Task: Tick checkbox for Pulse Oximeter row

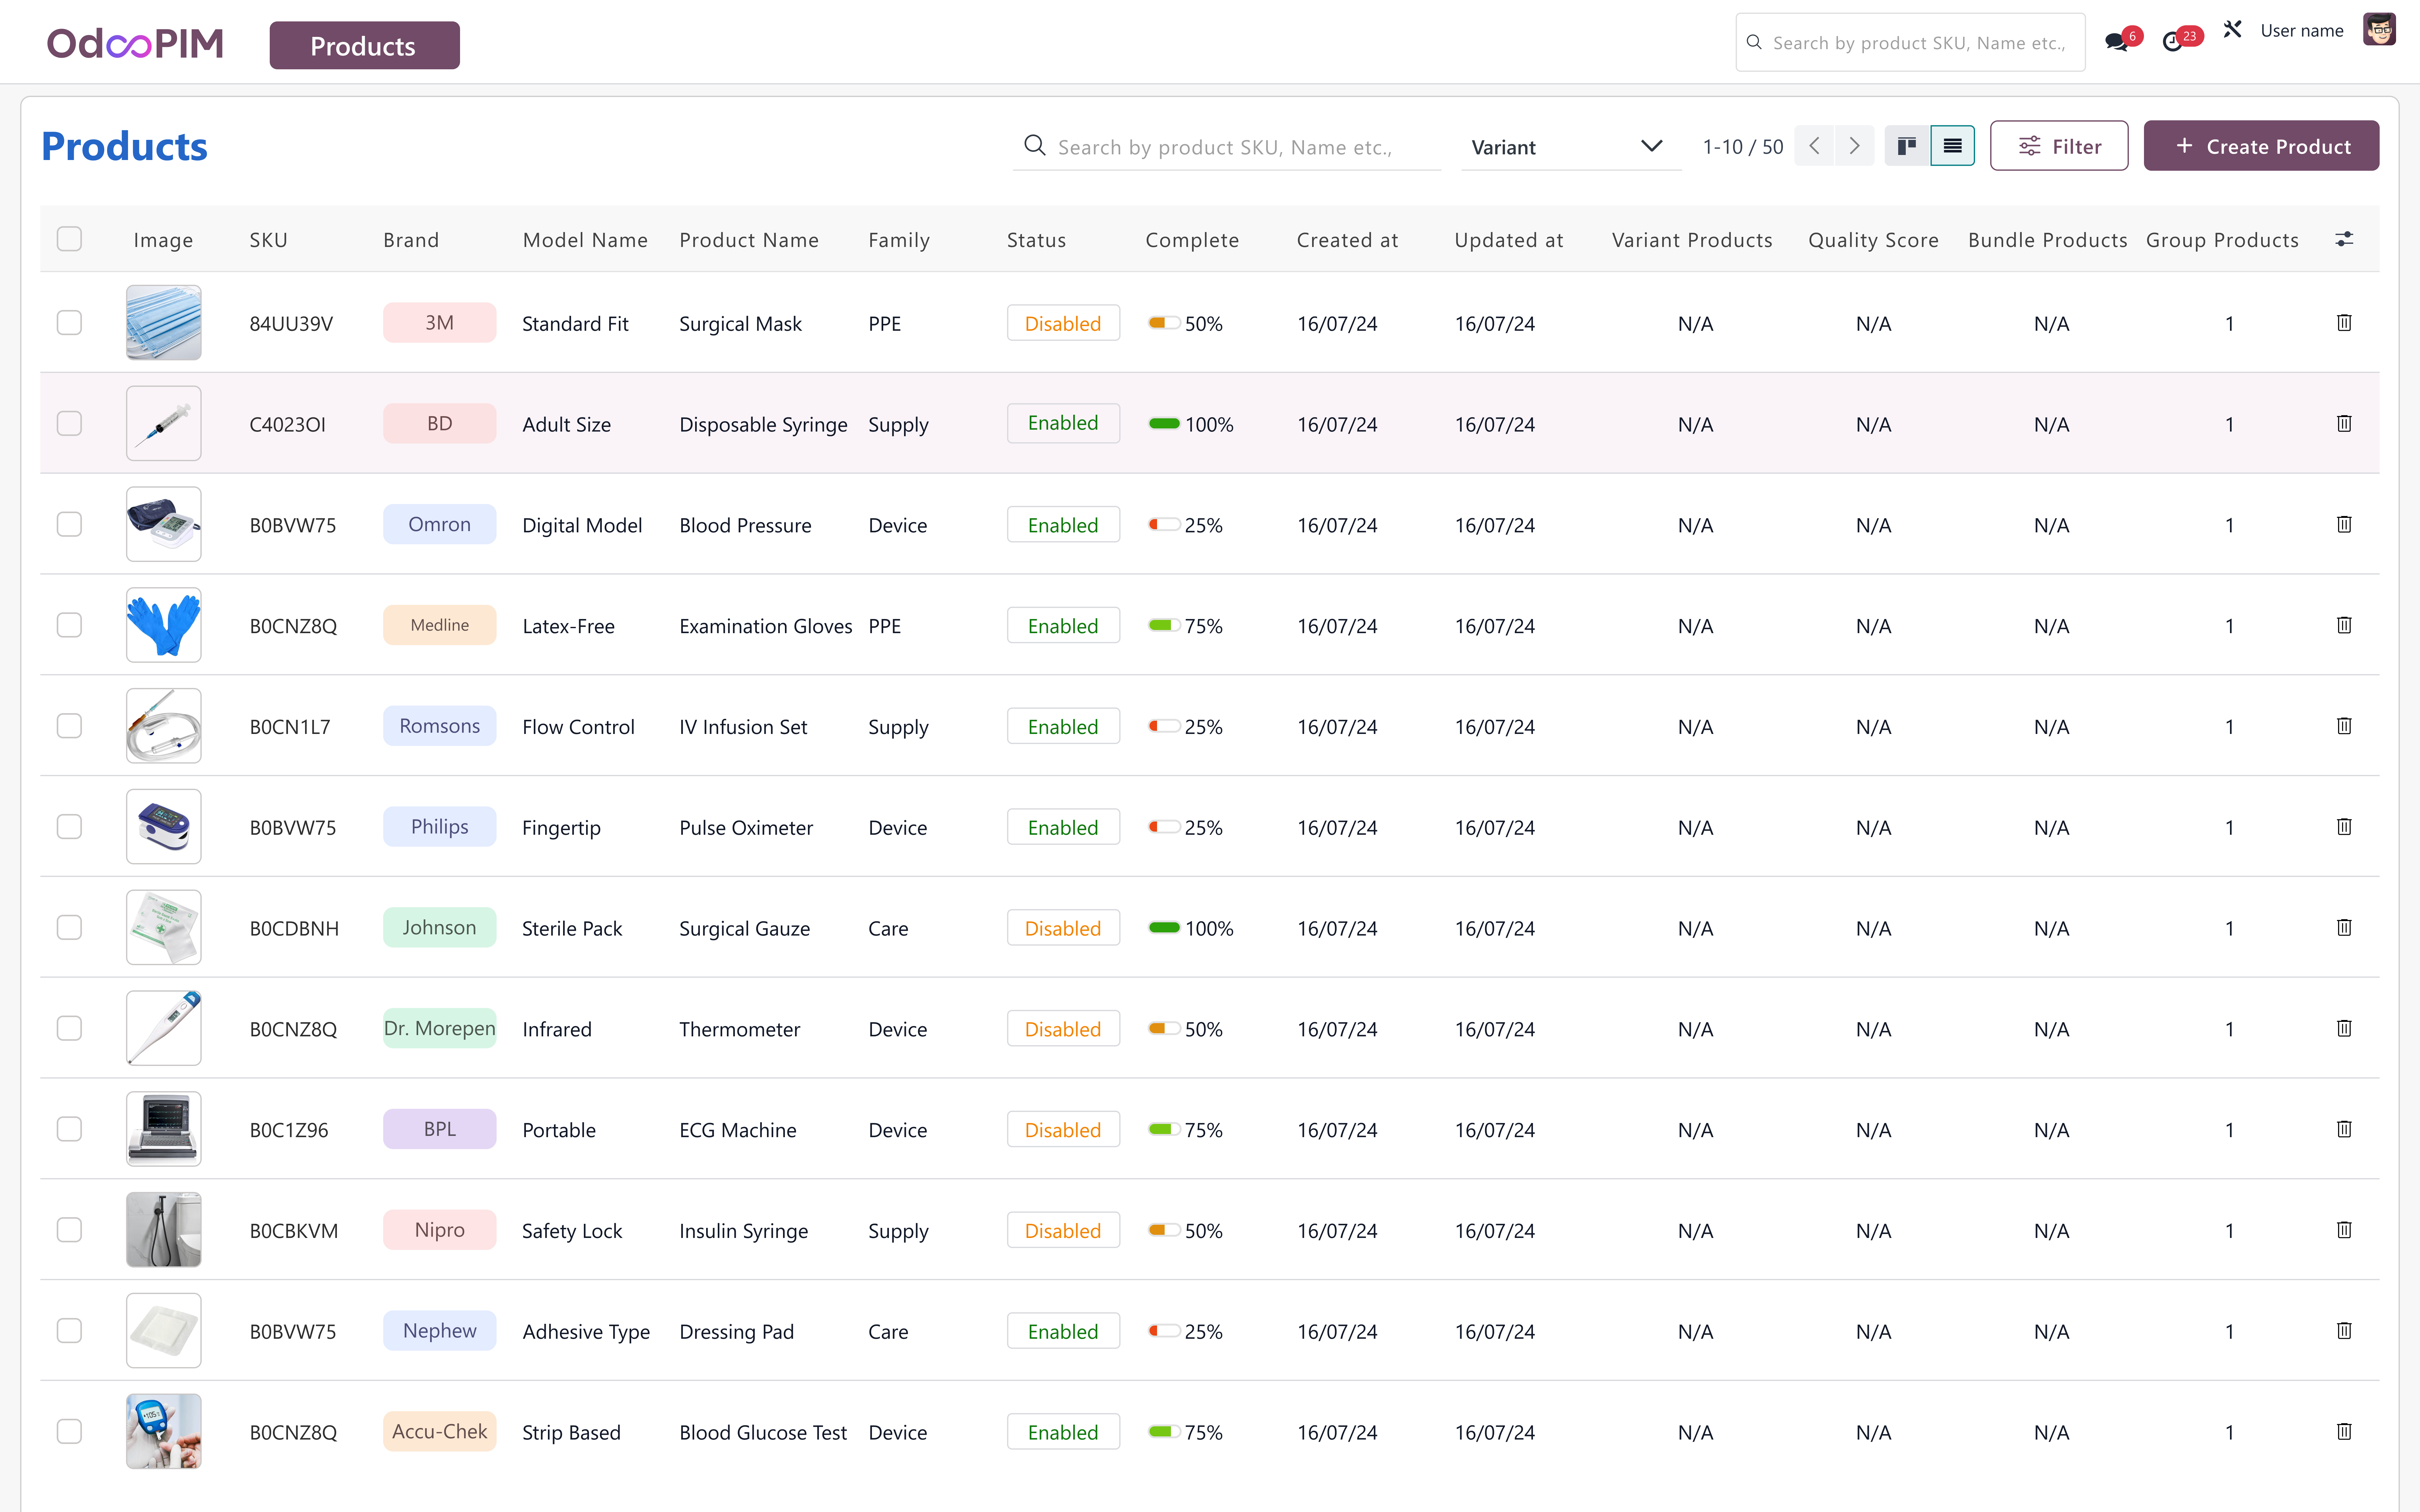Action: [69, 827]
